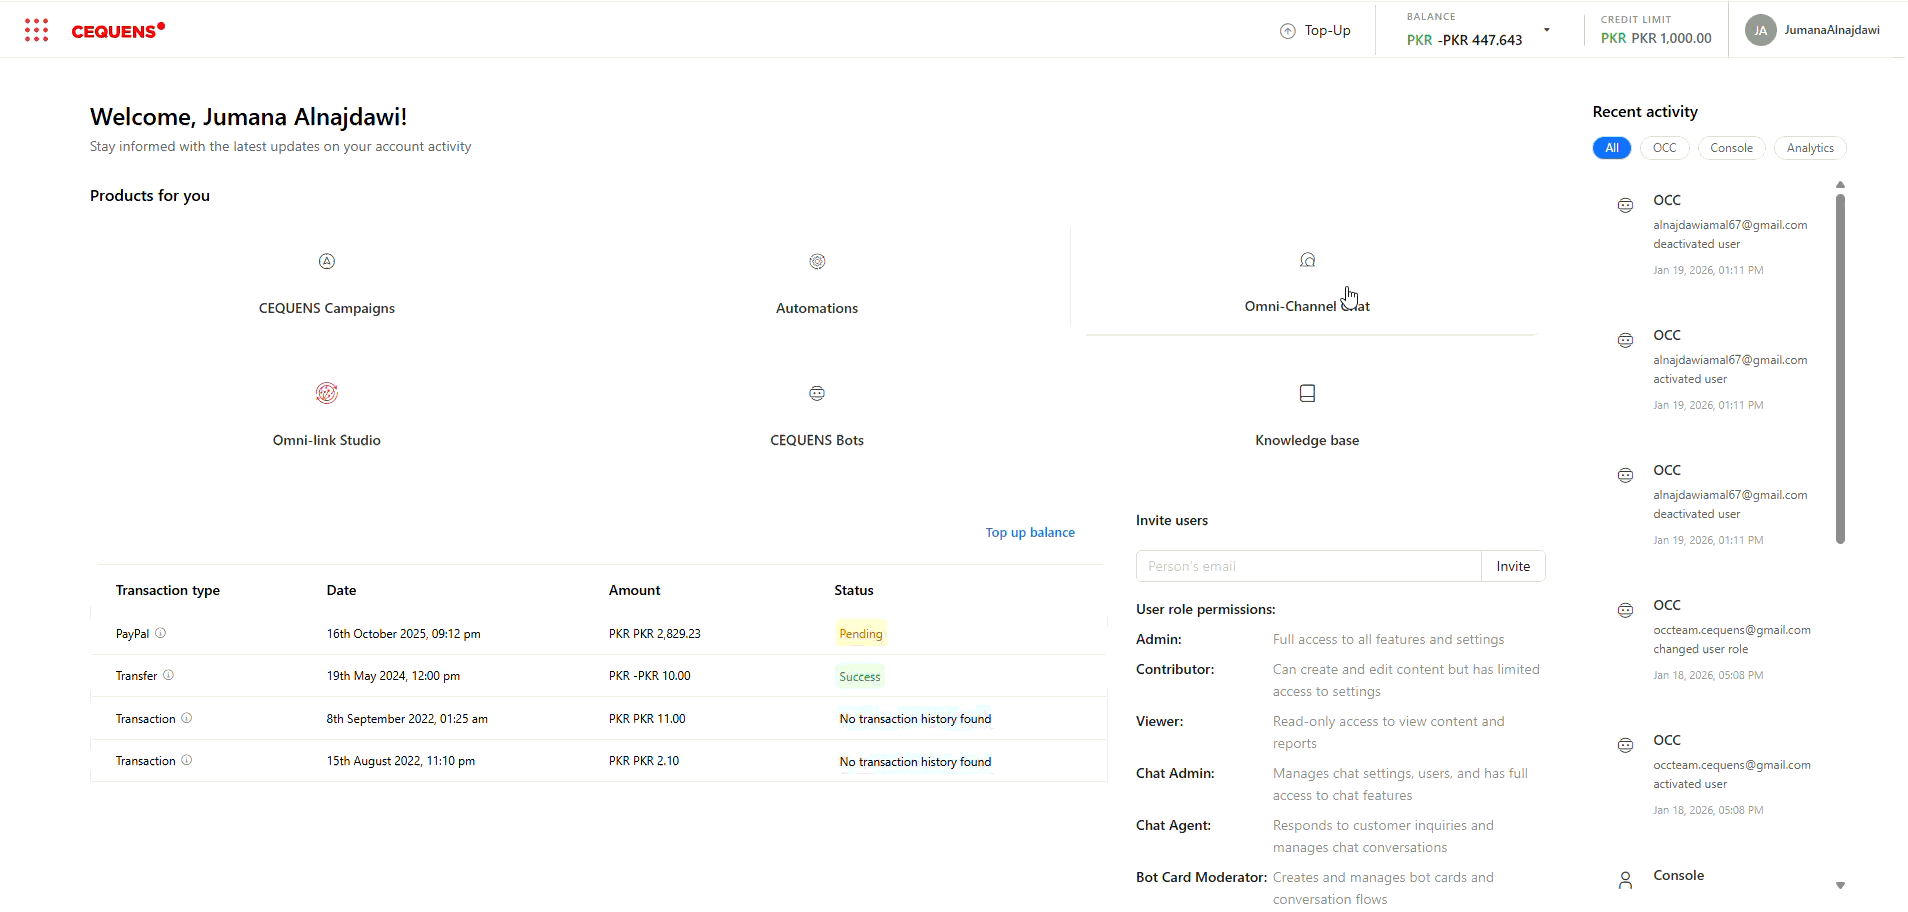Open CEQUENS Campaigns product icon

coord(327,261)
